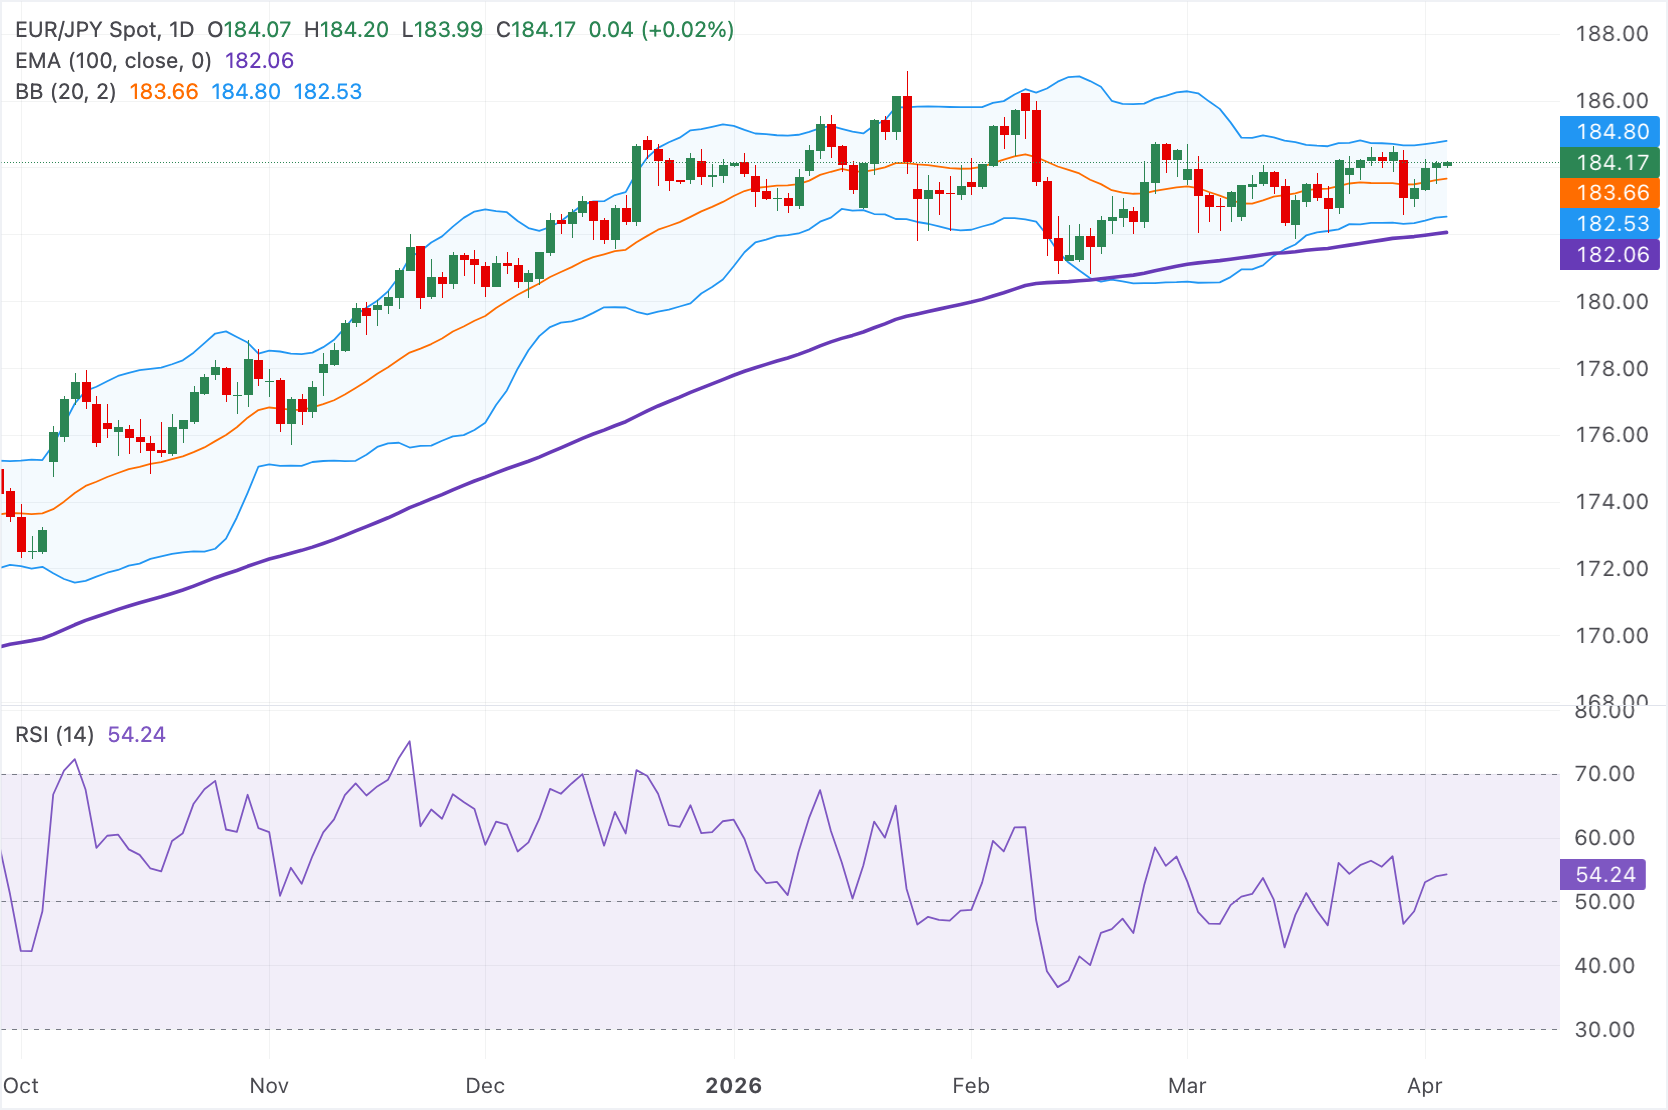Select the RSI 70.00 overbought dashed line
Screen dimensions: 1668x1110
click(x=780, y=773)
